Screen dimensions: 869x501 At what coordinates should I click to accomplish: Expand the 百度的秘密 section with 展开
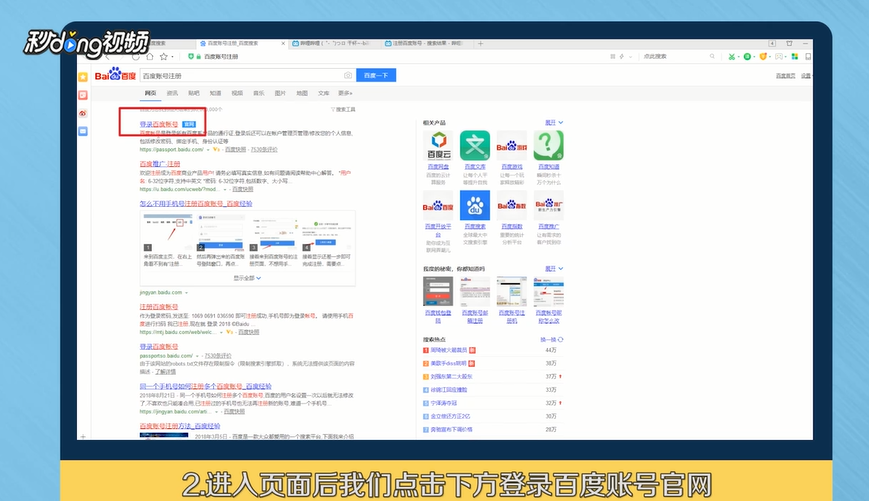point(554,269)
